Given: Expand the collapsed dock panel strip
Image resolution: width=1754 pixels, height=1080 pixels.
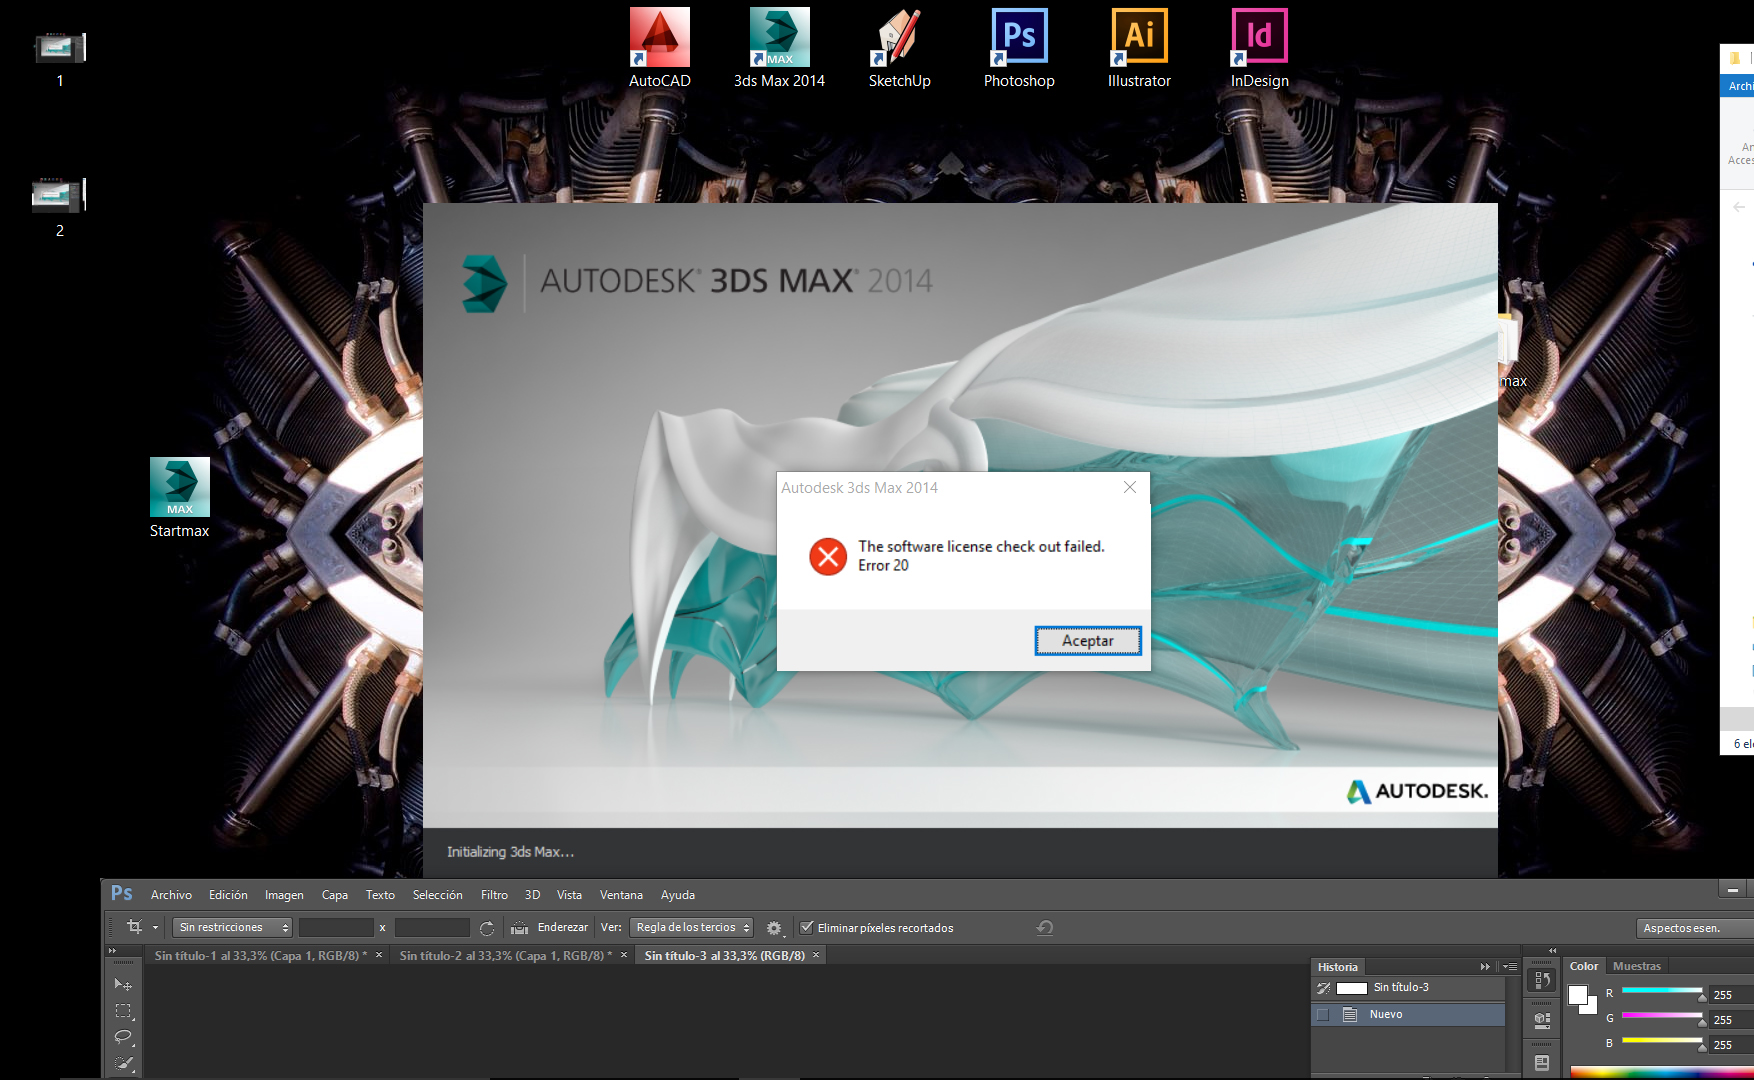Looking at the screenshot, I should (x=1552, y=951).
